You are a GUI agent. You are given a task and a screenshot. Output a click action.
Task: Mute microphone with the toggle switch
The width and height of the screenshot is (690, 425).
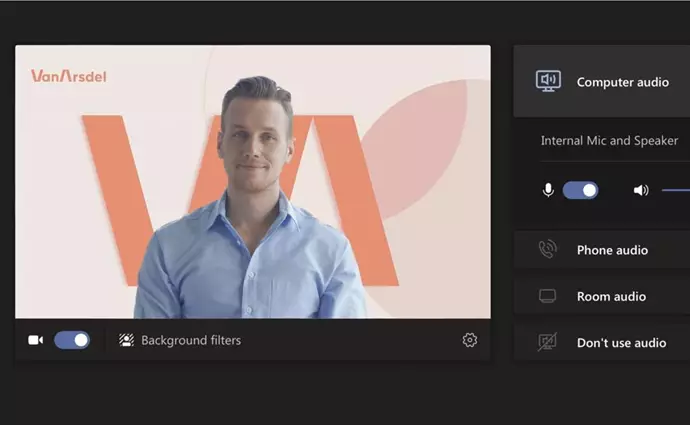coord(580,191)
